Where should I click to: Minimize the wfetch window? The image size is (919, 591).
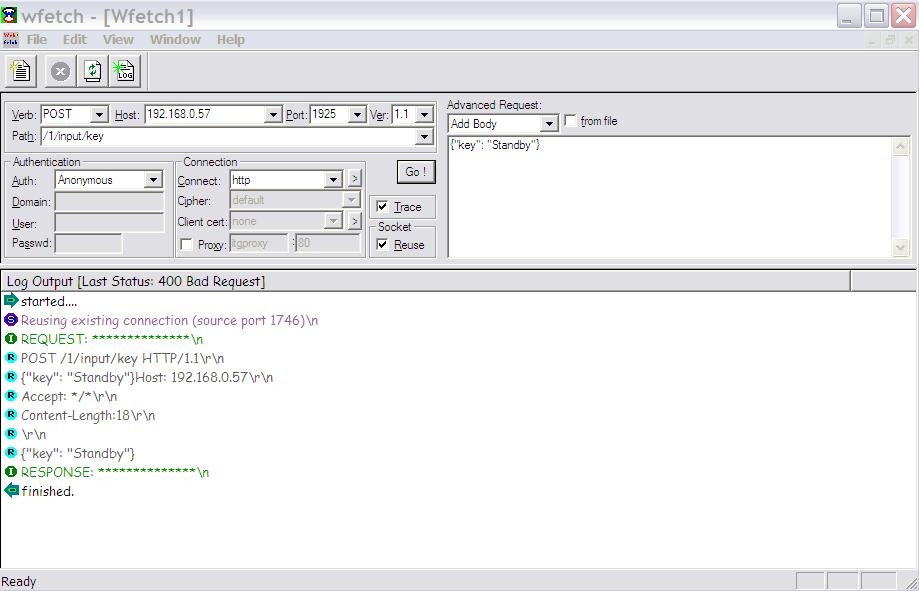(848, 16)
